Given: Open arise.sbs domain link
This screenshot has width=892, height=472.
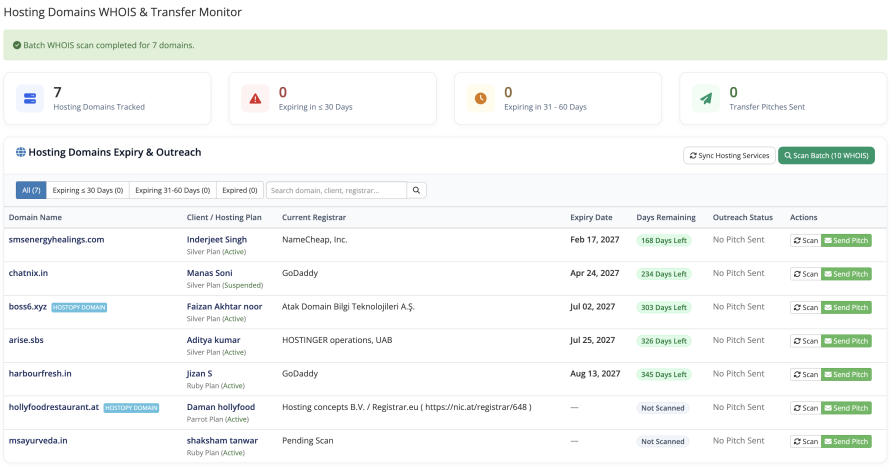Looking at the screenshot, I should [26, 340].
